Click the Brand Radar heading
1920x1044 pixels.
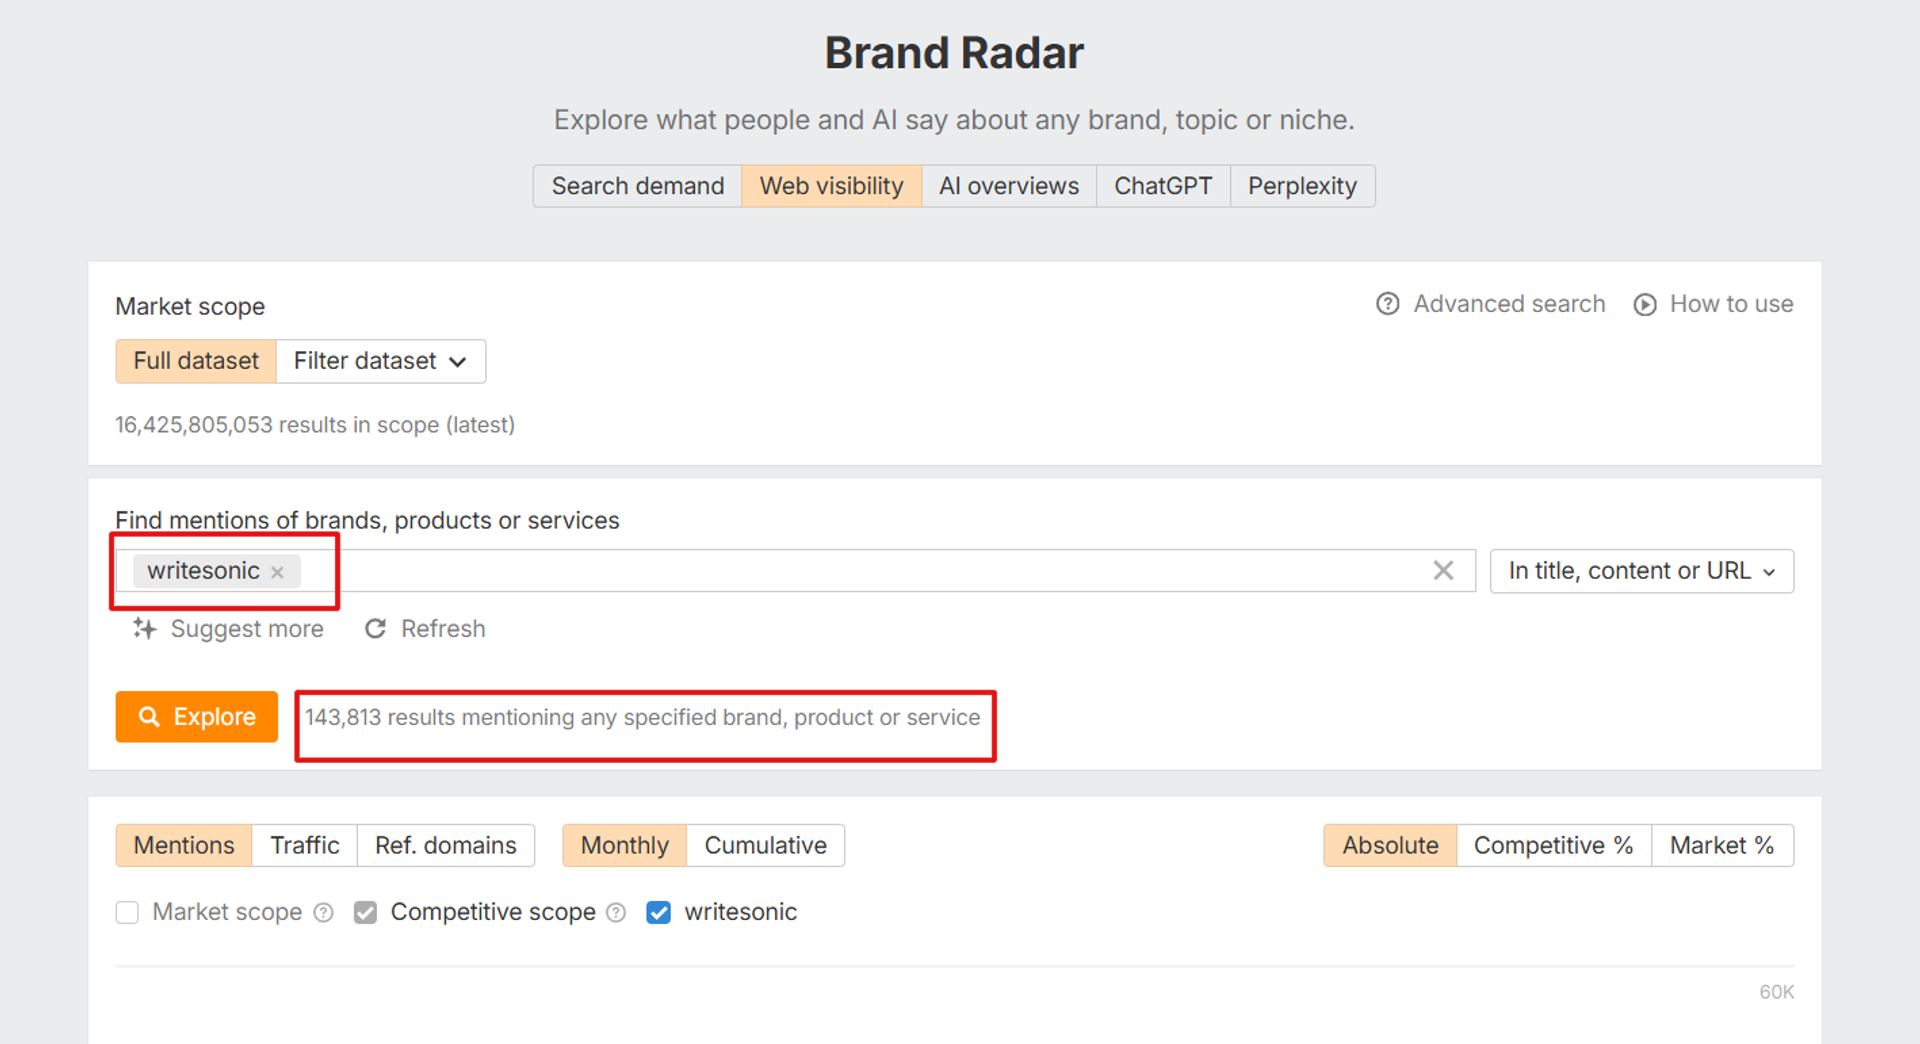pyautogui.click(x=954, y=53)
